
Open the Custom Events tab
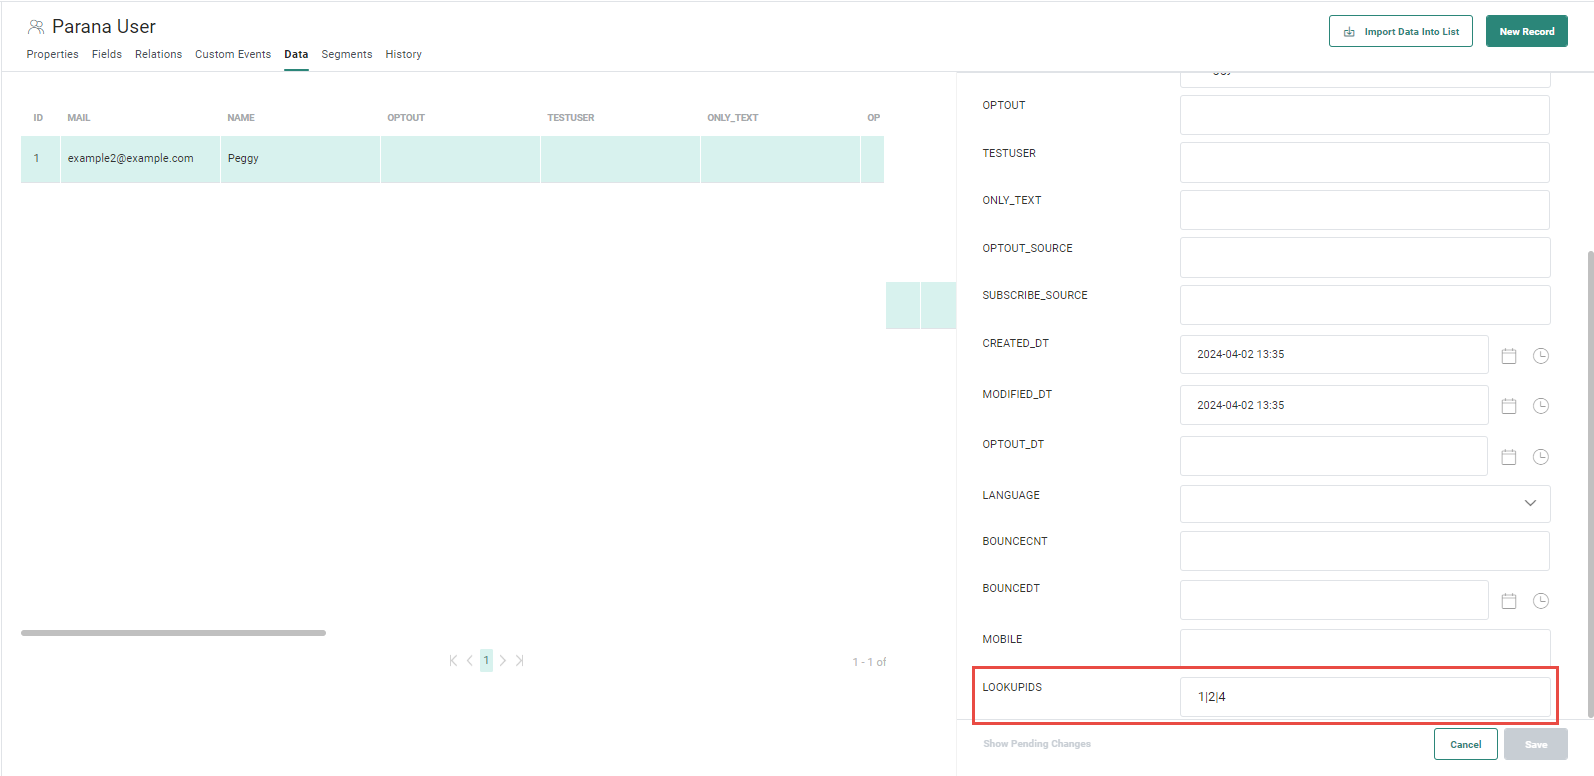(232, 54)
